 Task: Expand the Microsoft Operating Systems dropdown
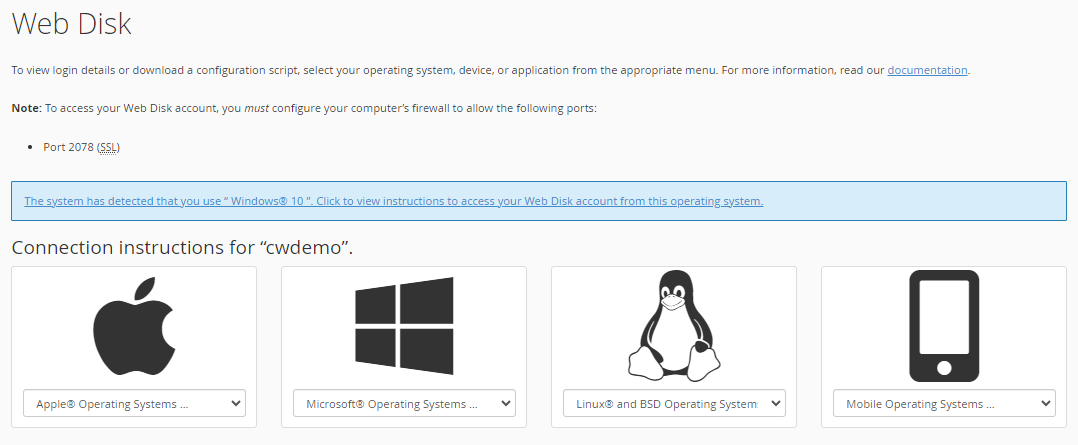[x=404, y=404]
